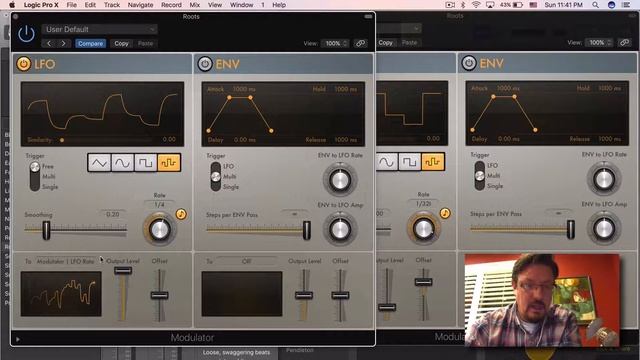The height and width of the screenshot is (360, 640).
Task: Click the link icon next to View 100%
Action: click(x=360, y=43)
